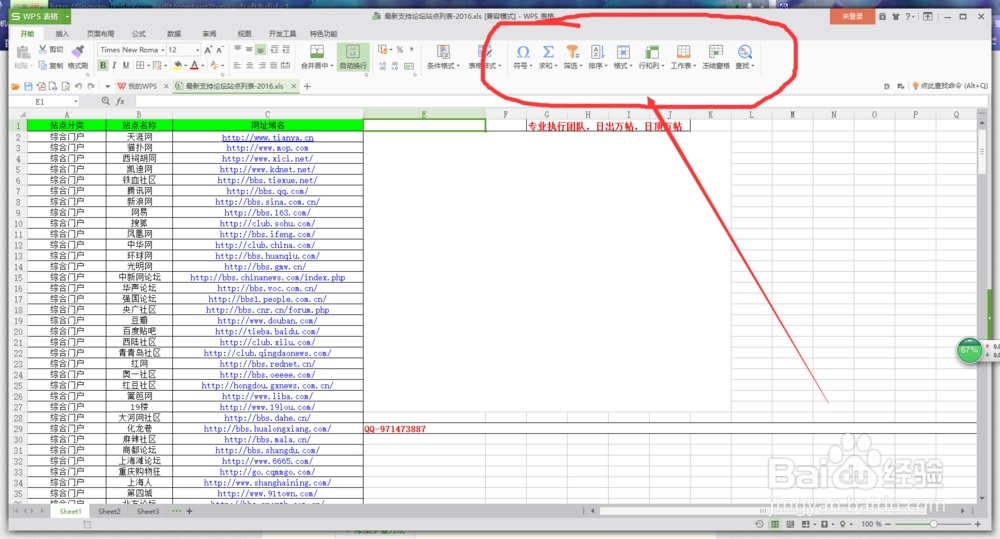Click the vertical scrollbar thumb

point(982,152)
